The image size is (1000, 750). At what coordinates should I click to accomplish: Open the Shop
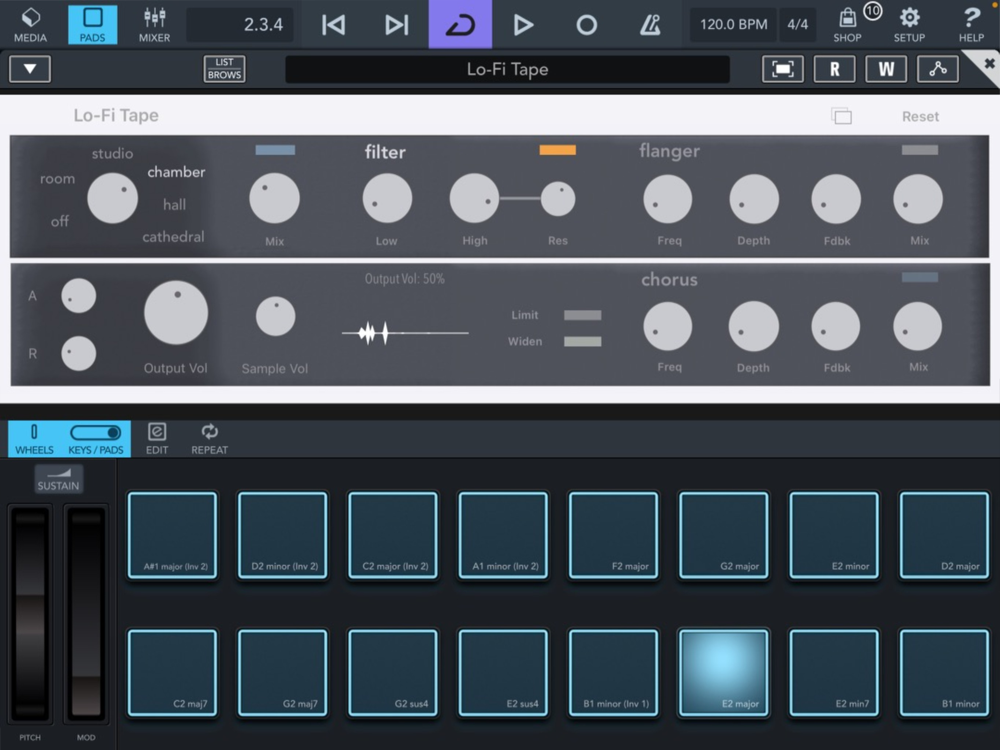tap(848, 25)
